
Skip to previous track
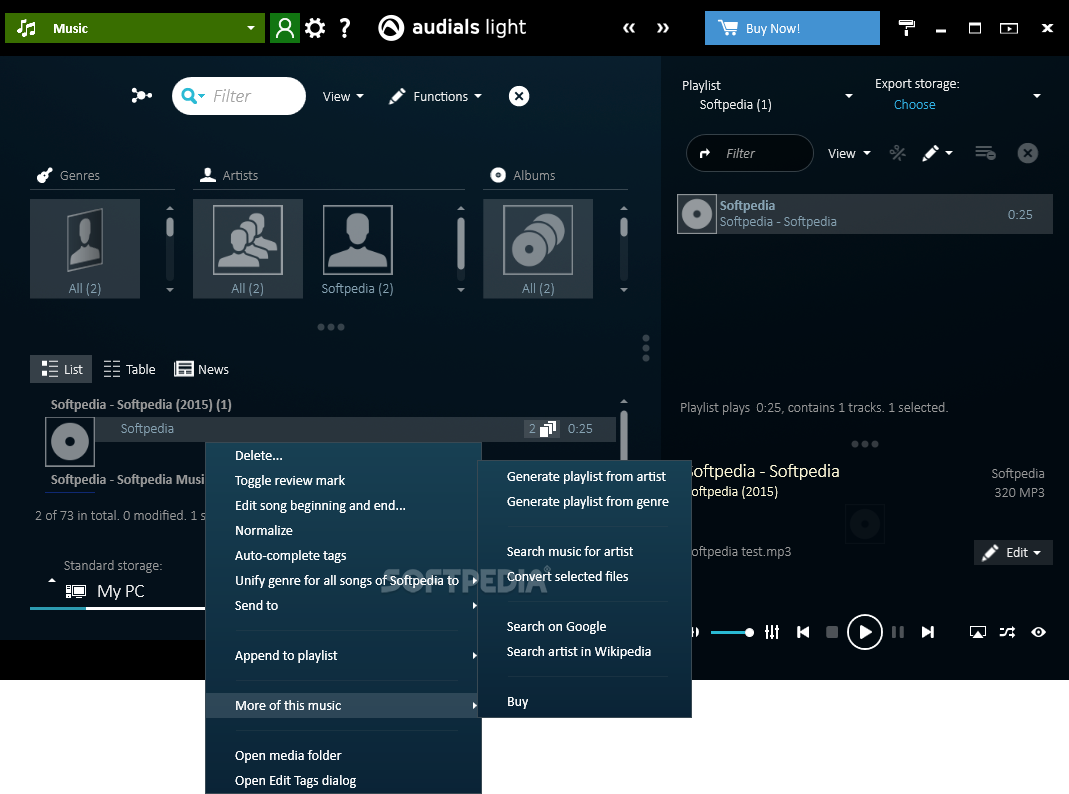[802, 632]
